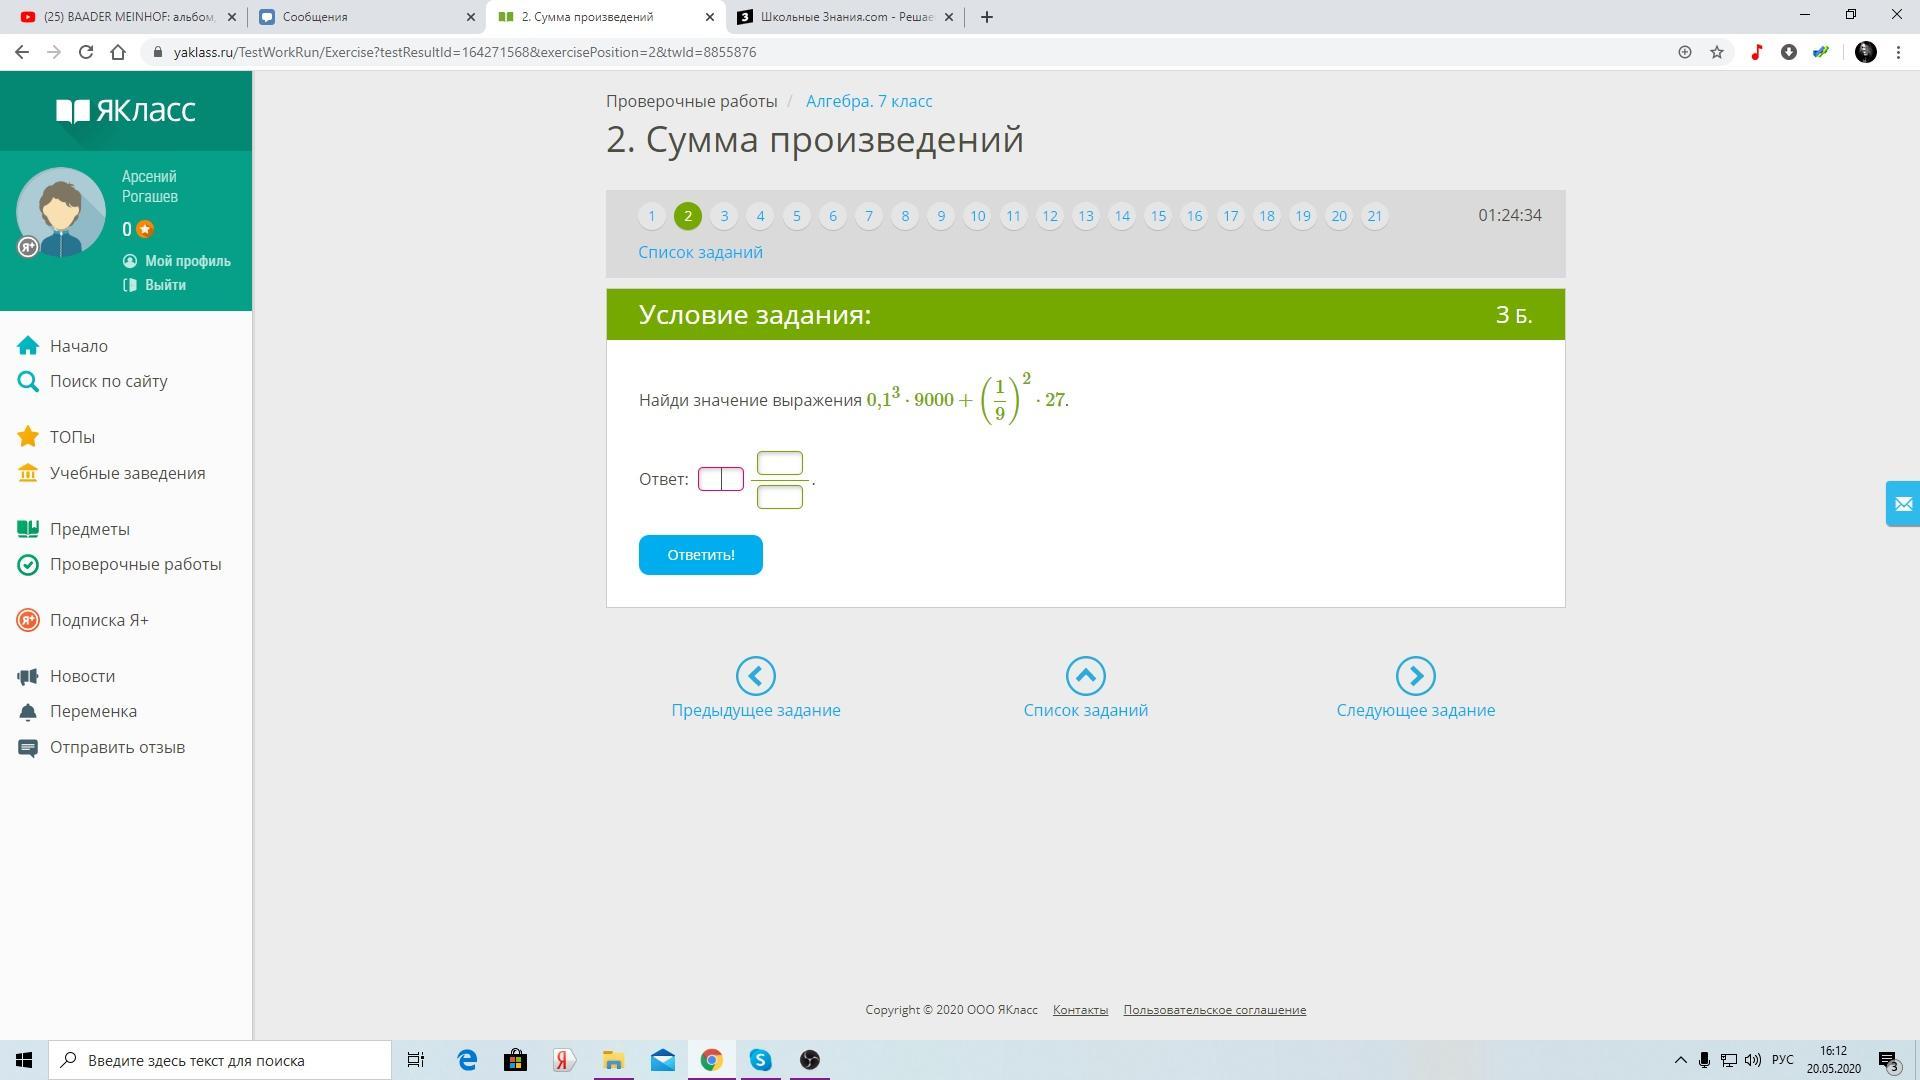Open Skype from the Windows taskbar
Viewport: 1920px width, 1080px height.
click(x=760, y=1060)
